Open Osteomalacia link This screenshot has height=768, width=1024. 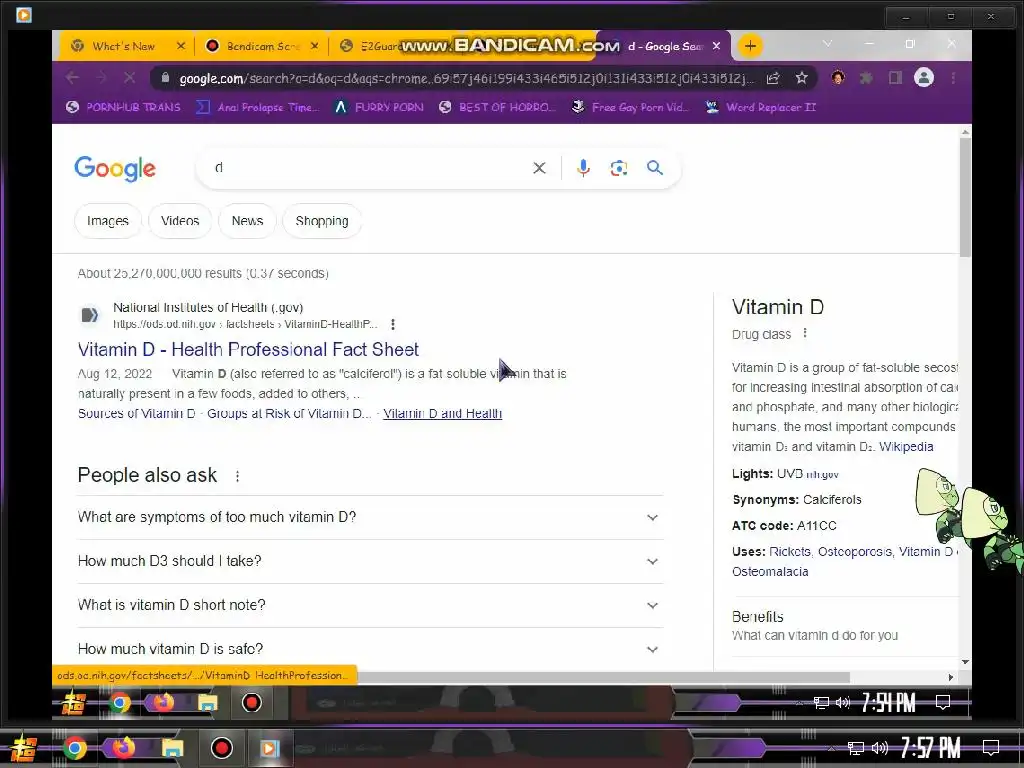pyautogui.click(x=770, y=571)
